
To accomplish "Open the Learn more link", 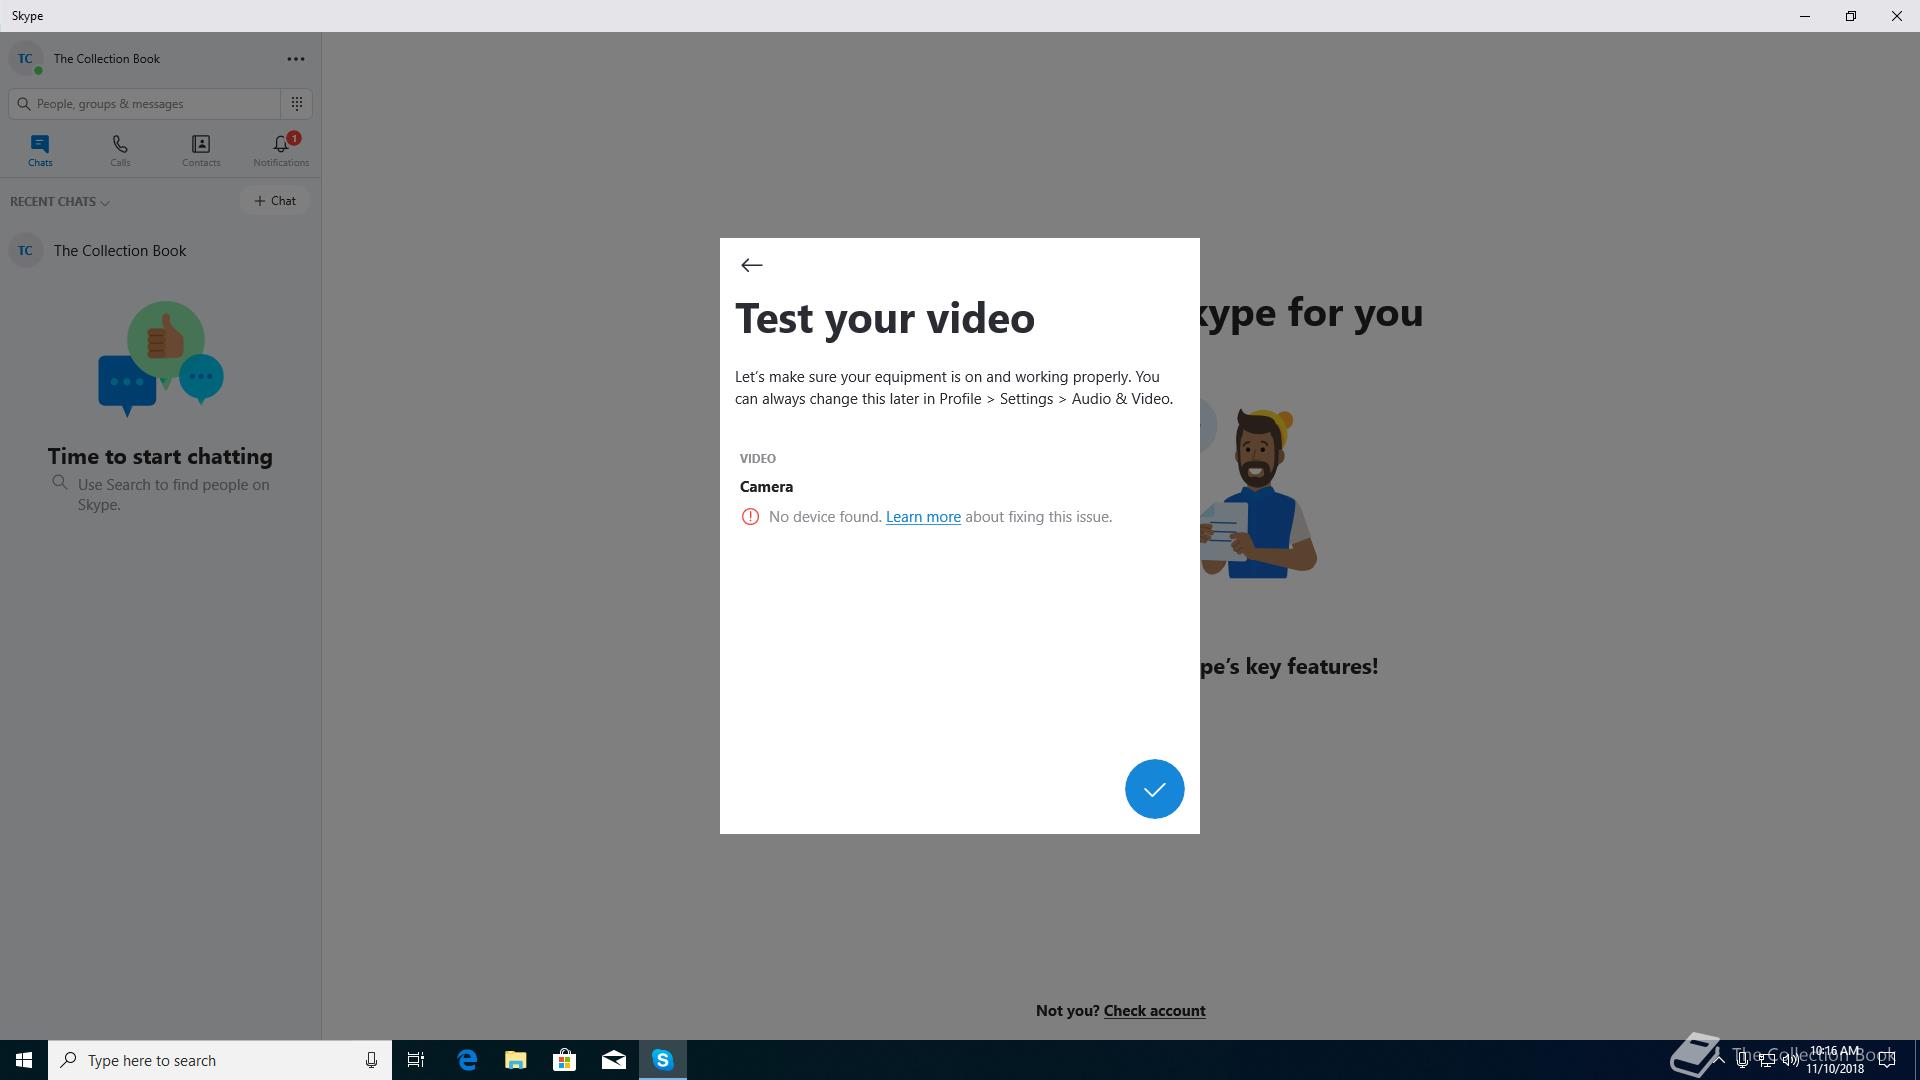I will [x=923, y=517].
